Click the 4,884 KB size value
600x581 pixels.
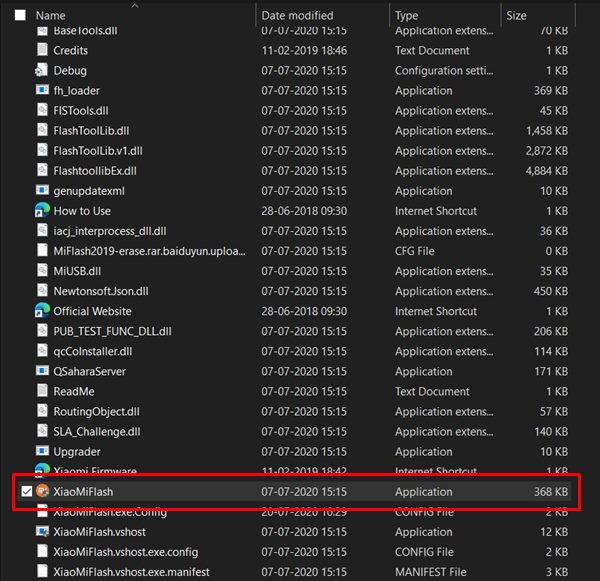tap(547, 171)
